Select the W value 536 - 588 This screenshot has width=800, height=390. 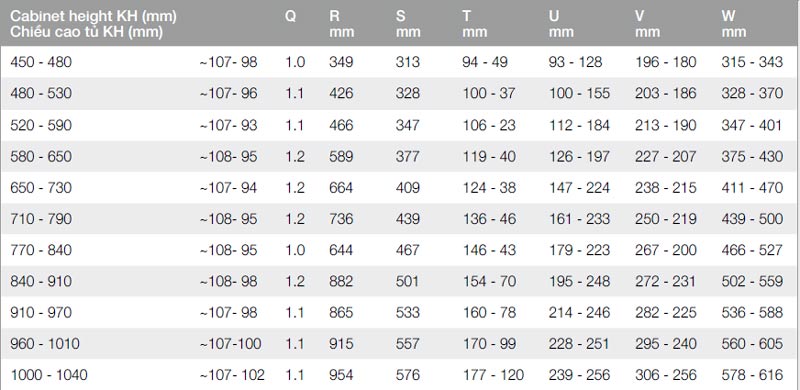(x=752, y=312)
